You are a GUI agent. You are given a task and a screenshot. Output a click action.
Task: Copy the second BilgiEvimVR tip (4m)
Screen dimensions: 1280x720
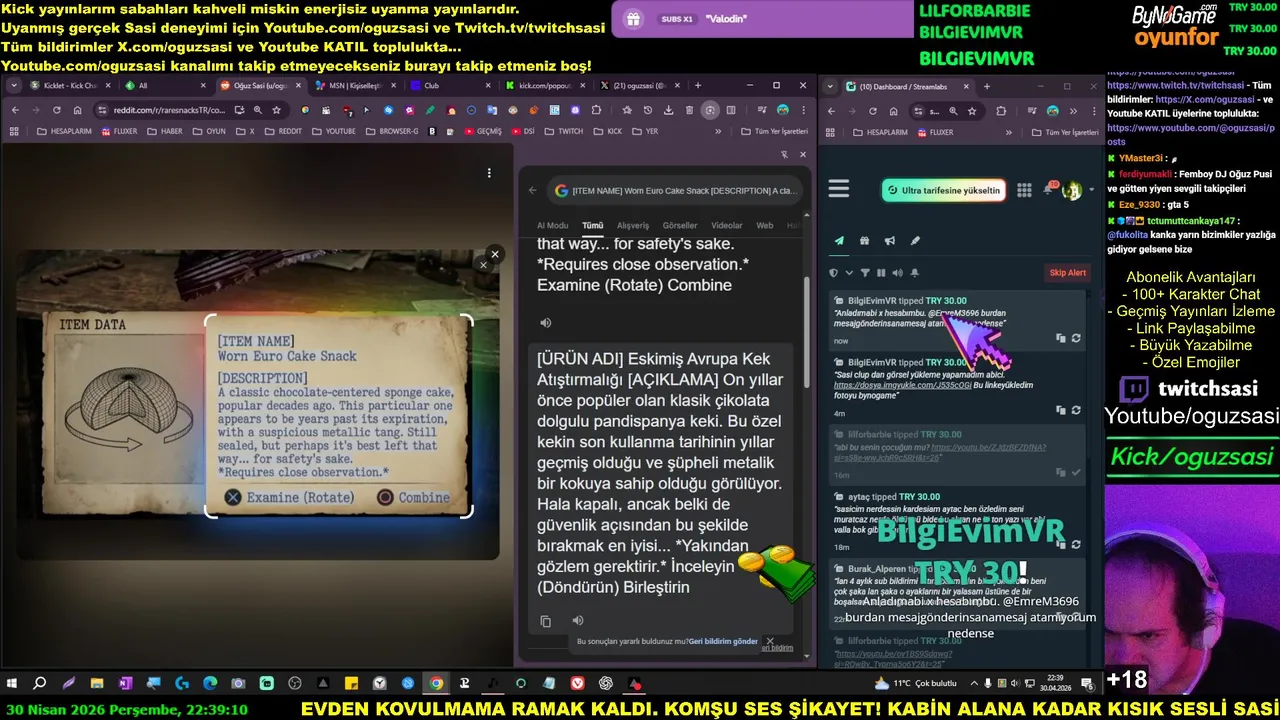(x=1061, y=410)
